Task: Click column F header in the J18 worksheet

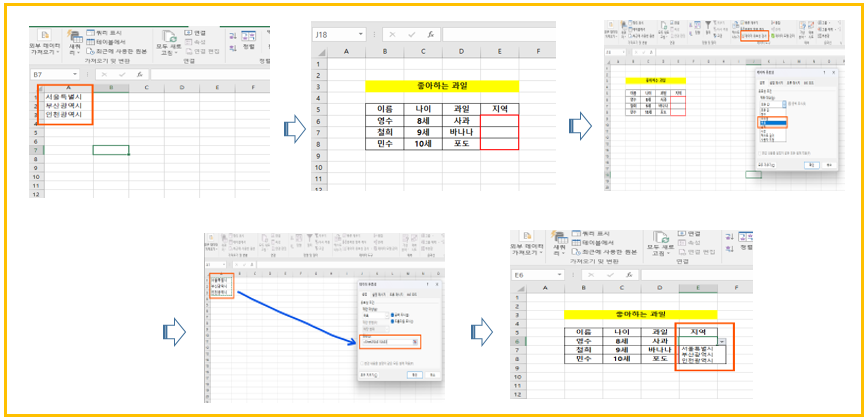Action: point(538,52)
